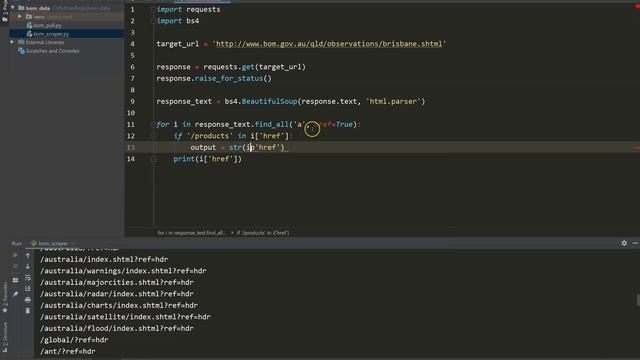Toggle scroll to end of console output

click(x=28, y=289)
